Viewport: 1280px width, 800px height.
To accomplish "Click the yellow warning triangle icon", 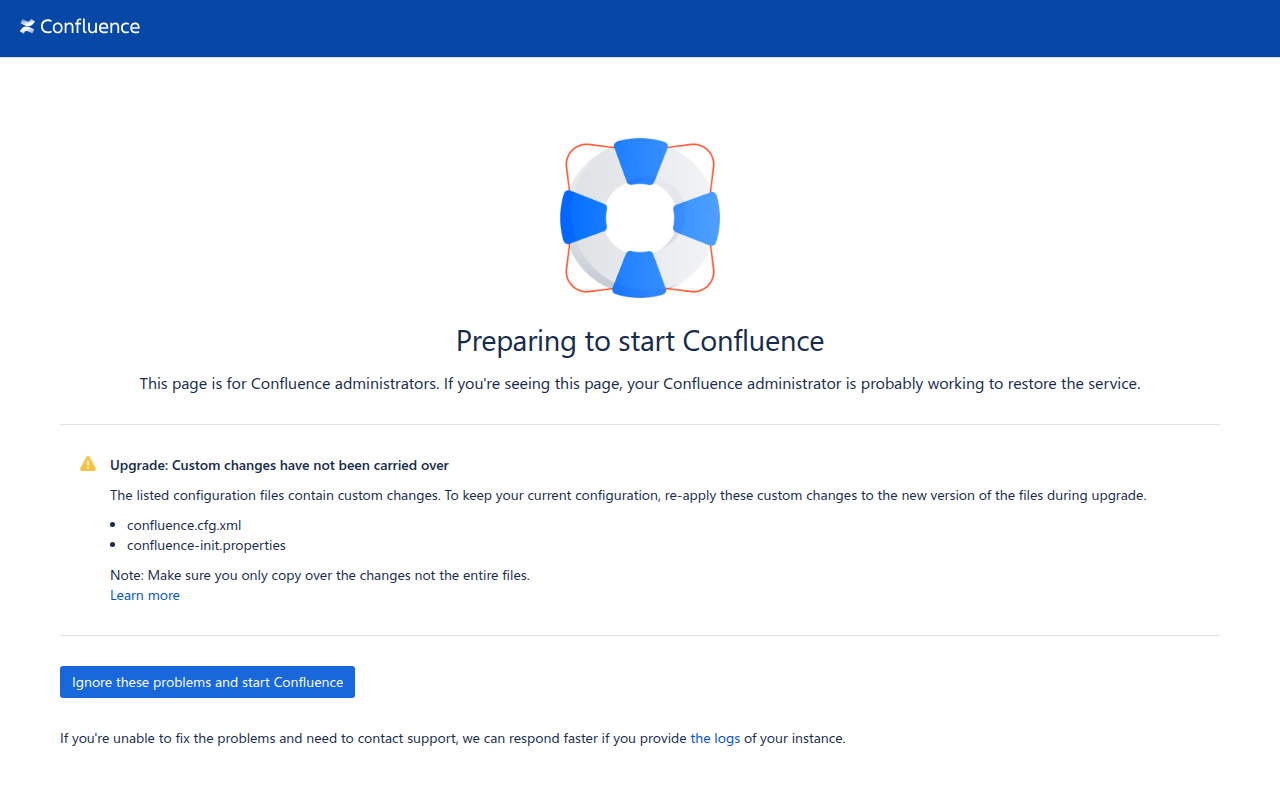I will (88, 464).
